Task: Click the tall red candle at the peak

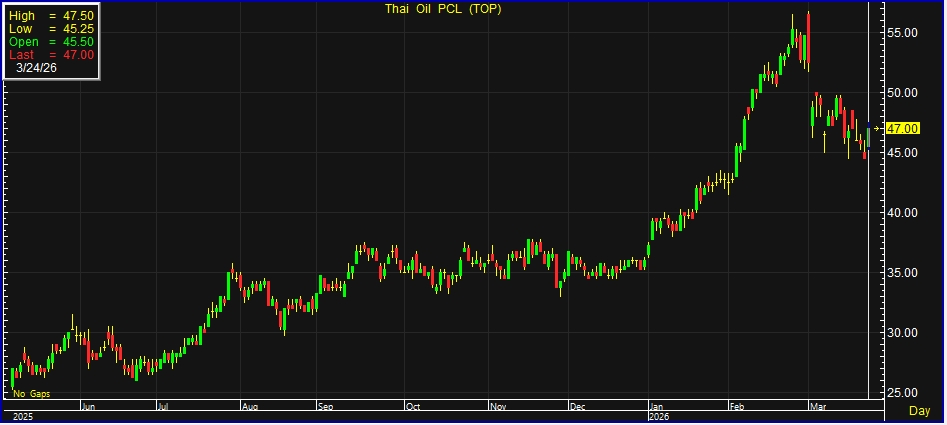Action: (x=807, y=40)
